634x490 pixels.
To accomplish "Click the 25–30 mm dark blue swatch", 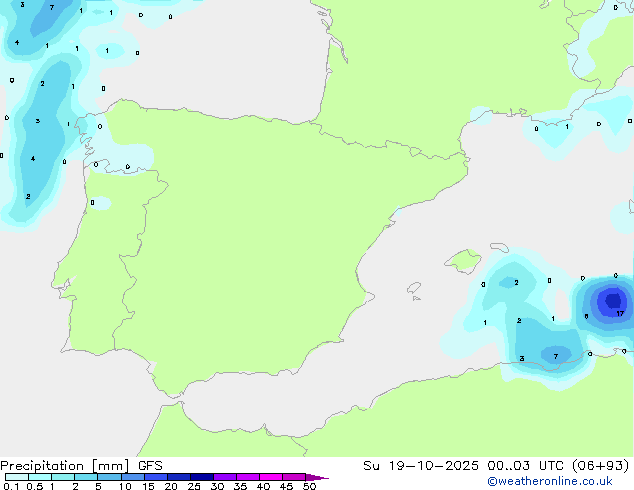I will coord(201,477).
